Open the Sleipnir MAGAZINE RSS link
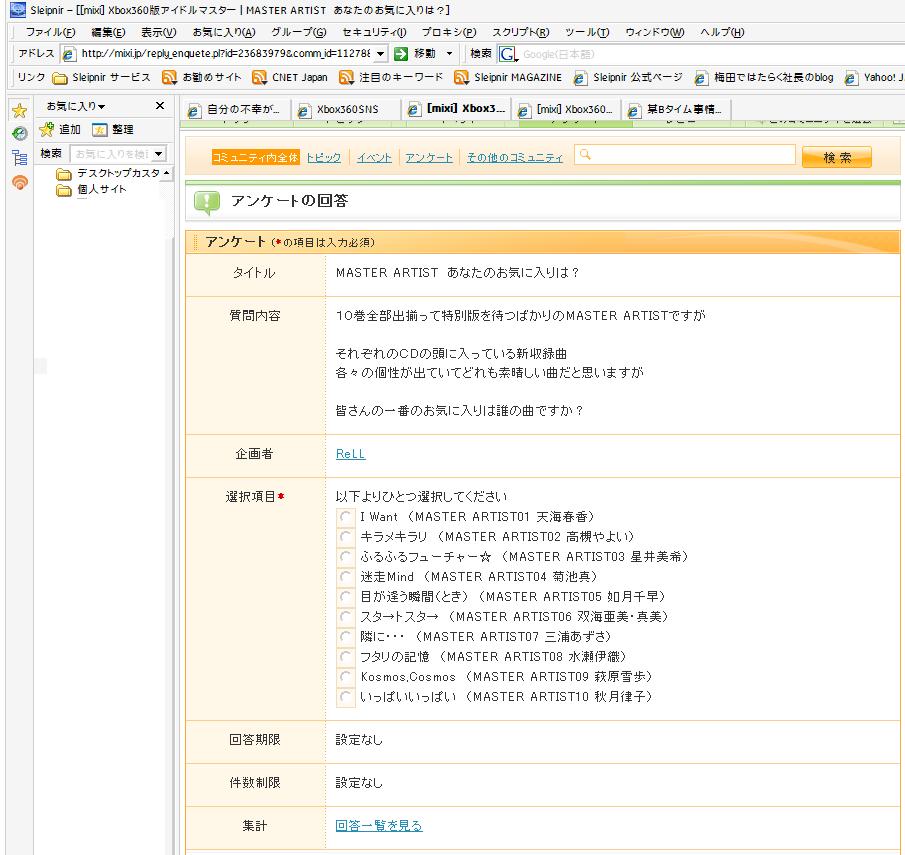 pyautogui.click(x=507, y=77)
